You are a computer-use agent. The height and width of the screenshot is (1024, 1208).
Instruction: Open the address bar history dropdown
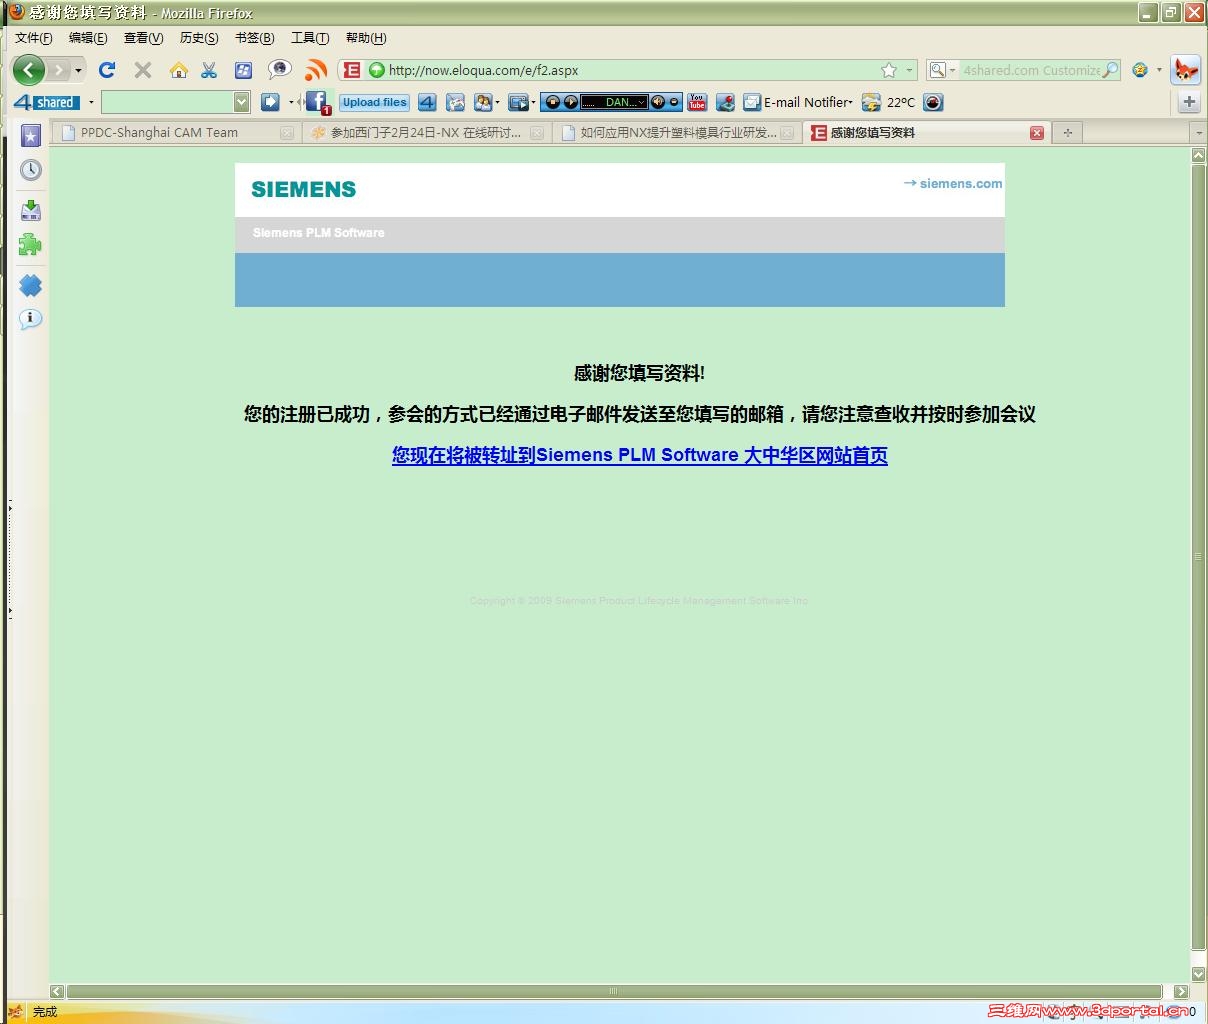(x=909, y=70)
